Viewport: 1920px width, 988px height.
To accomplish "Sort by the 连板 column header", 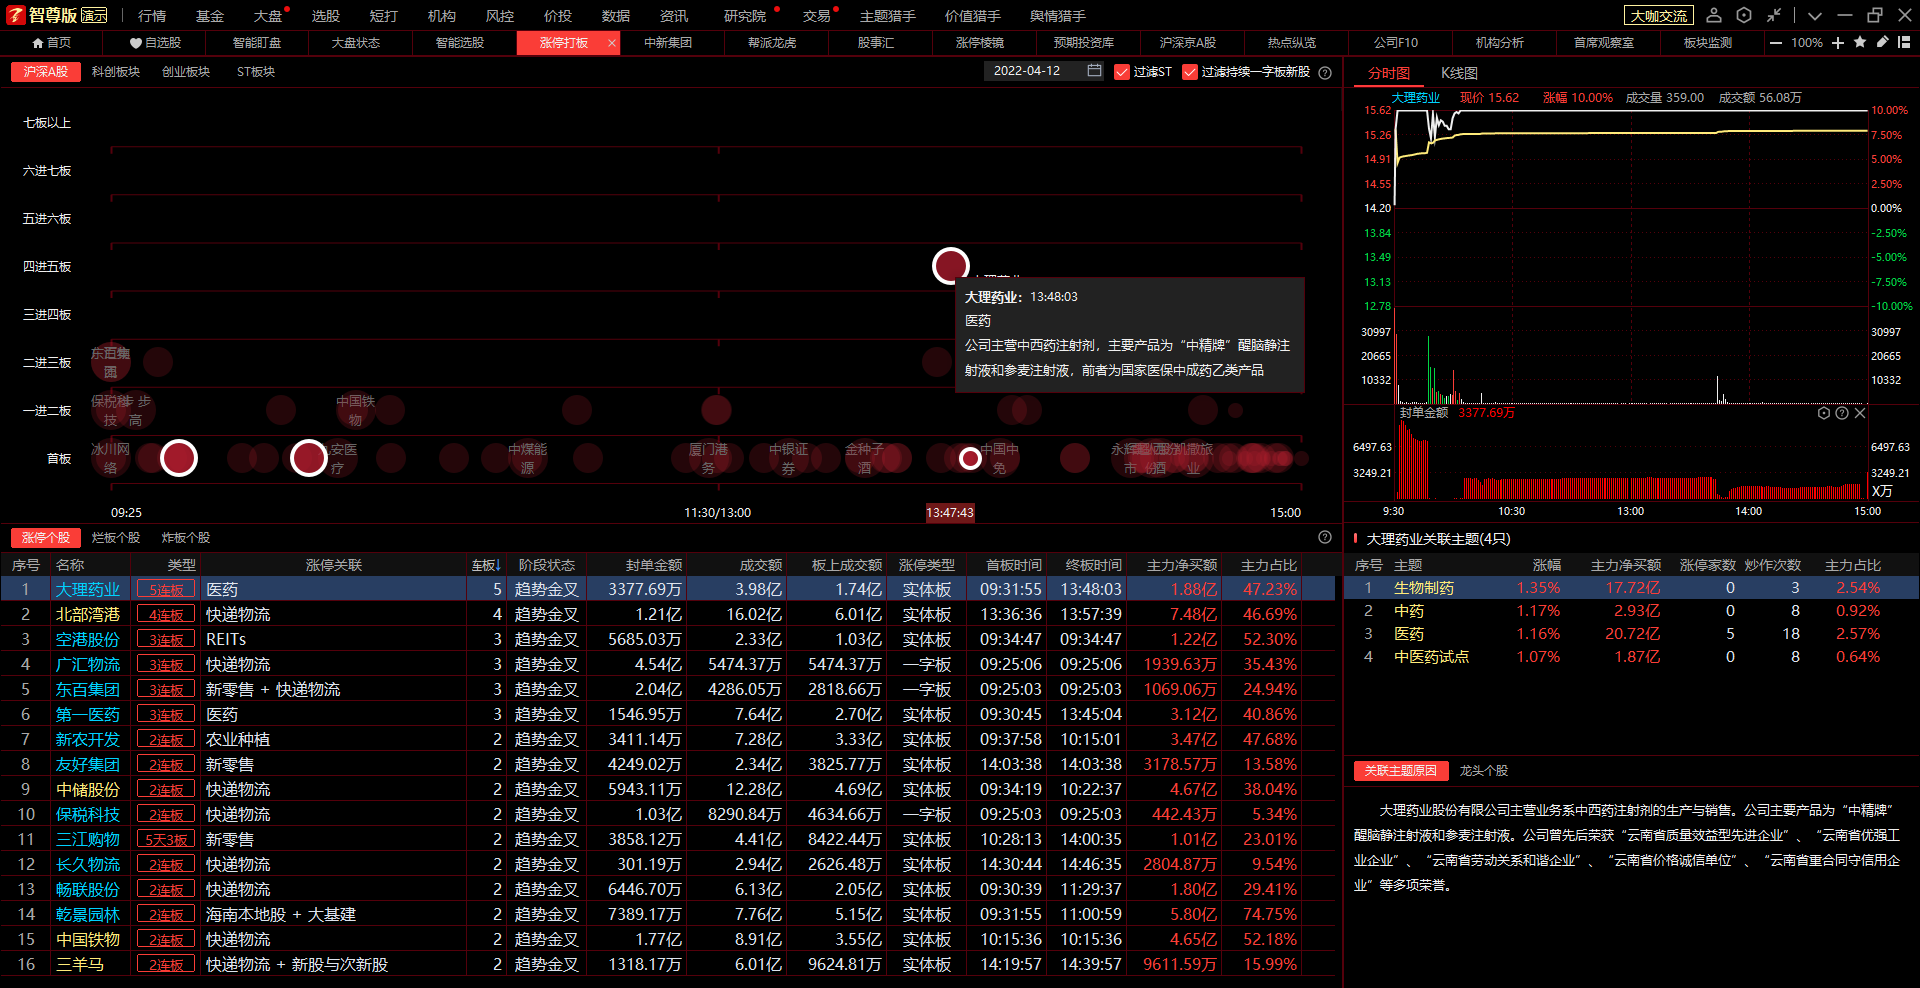I will (x=485, y=565).
